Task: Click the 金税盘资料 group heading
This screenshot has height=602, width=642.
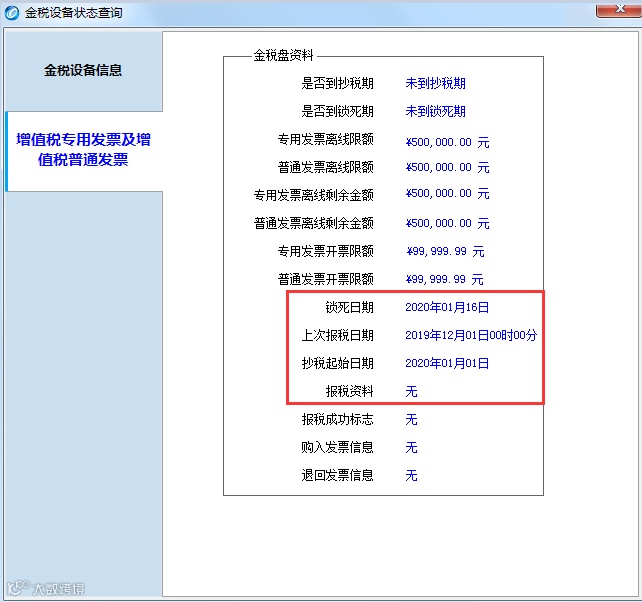Action: (x=283, y=55)
